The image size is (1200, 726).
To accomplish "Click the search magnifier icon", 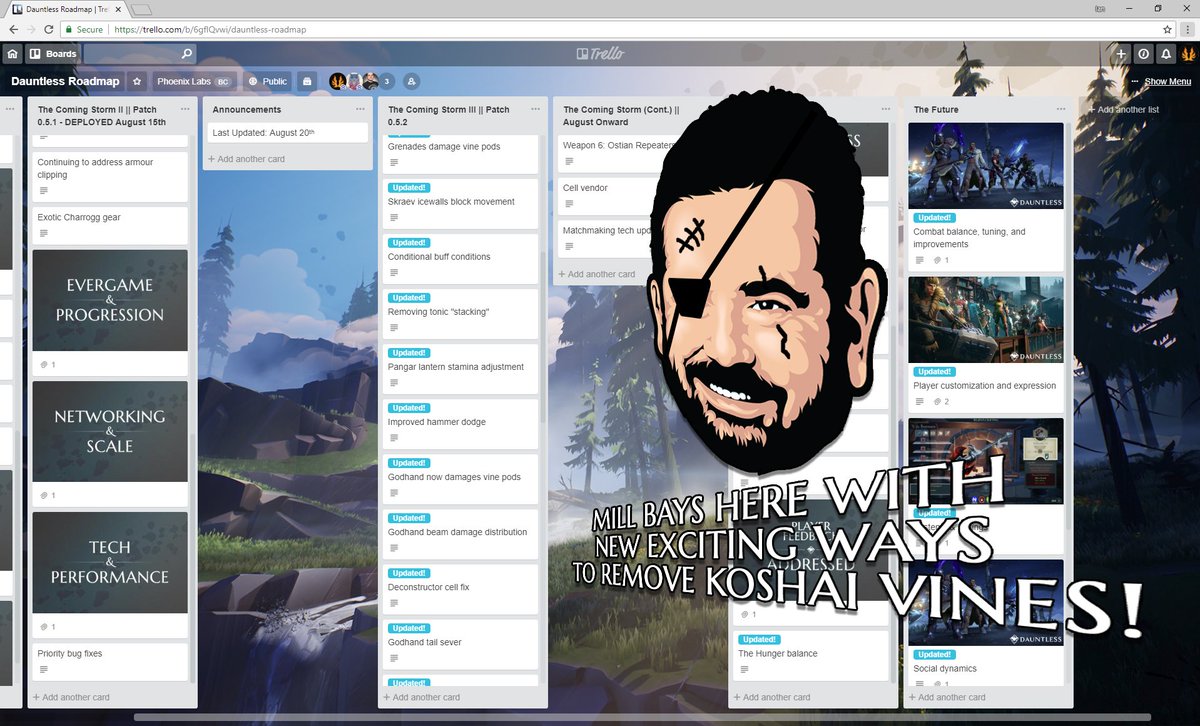I will (187, 54).
